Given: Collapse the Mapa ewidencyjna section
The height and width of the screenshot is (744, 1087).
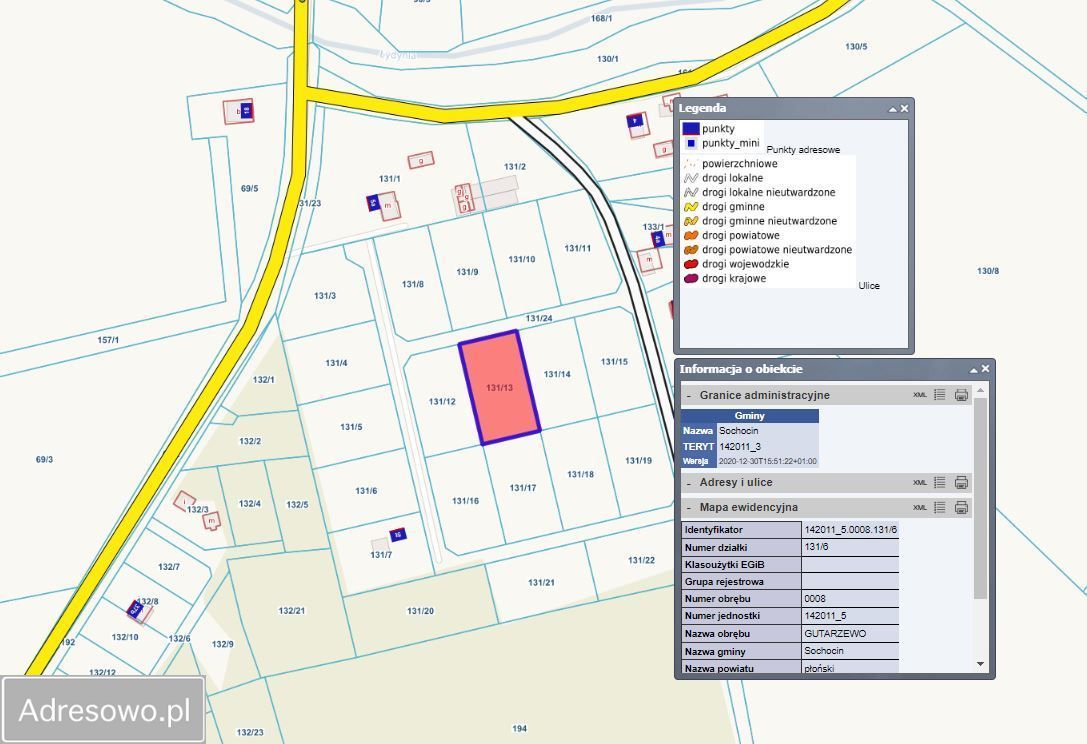Looking at the screenshot, I should [x=688, y=508].
